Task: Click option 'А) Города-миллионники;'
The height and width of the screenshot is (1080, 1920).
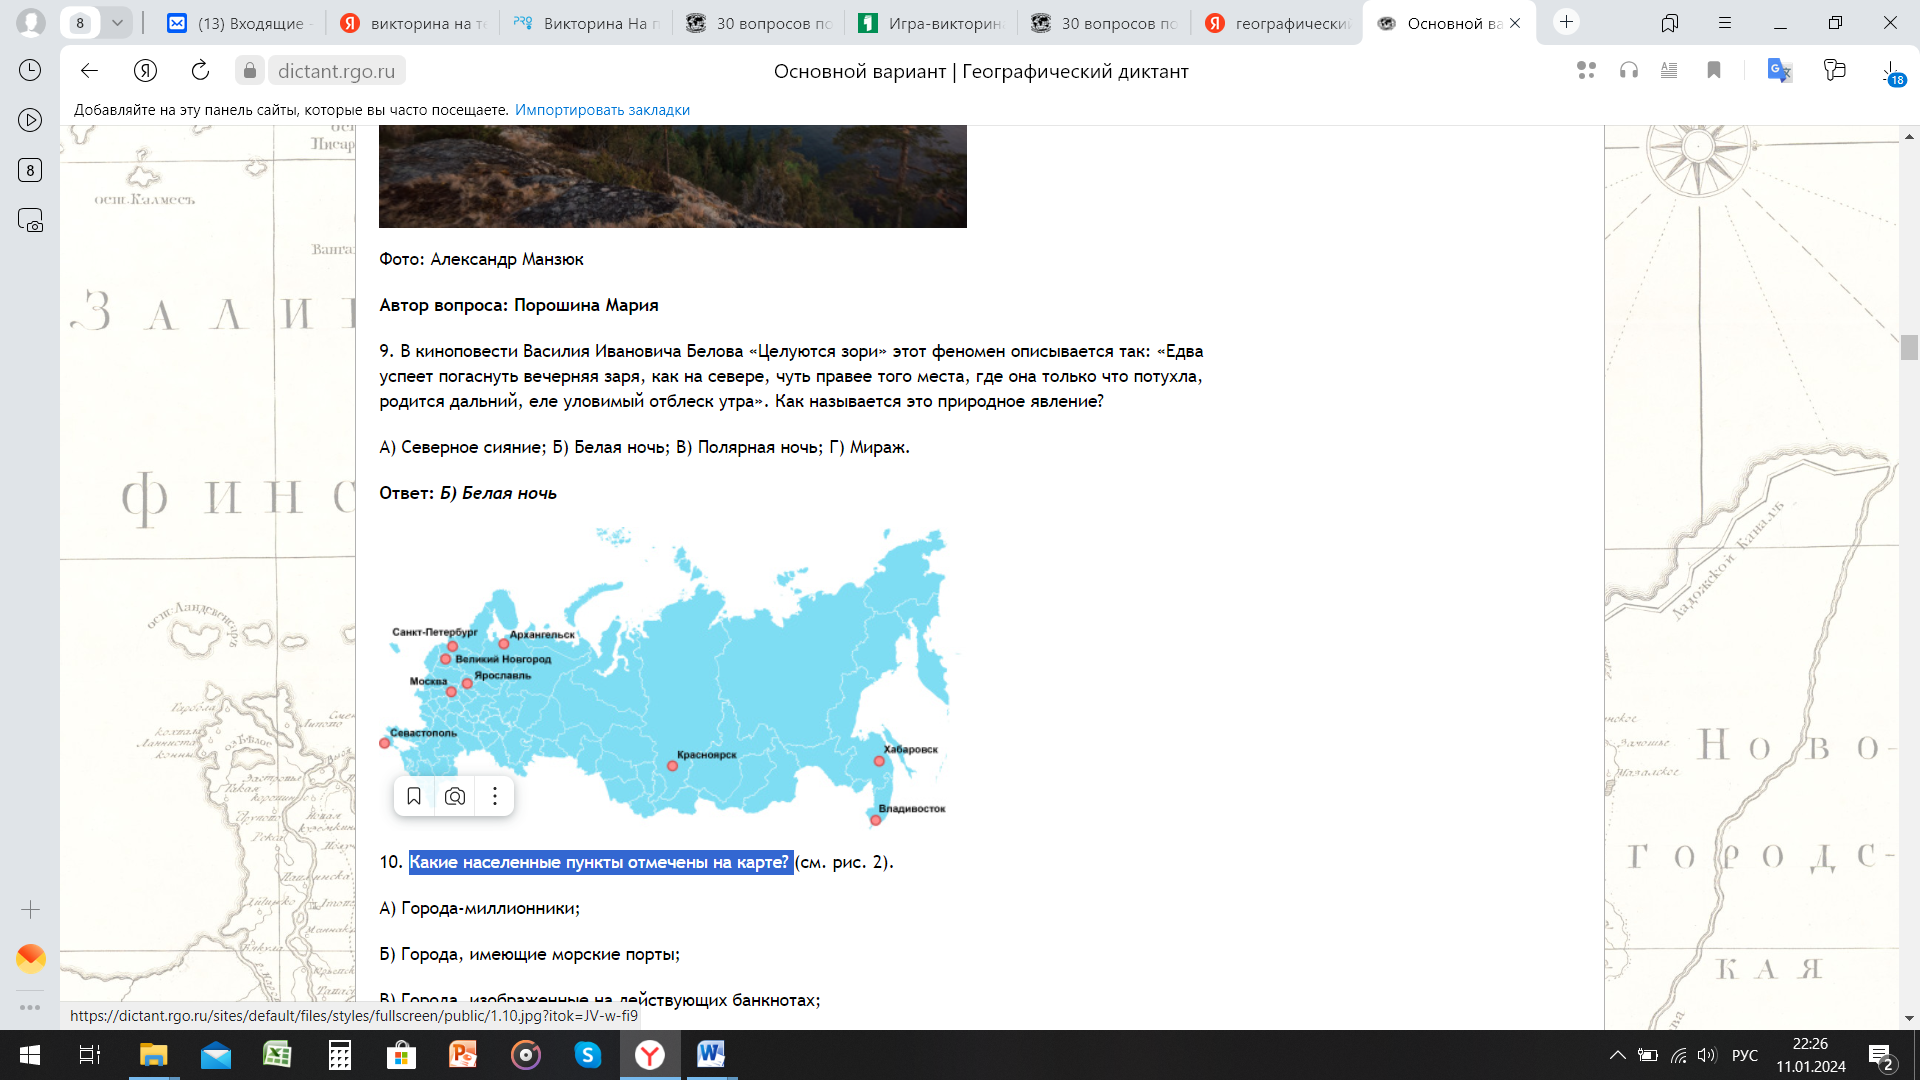Action: coord(479,908)
